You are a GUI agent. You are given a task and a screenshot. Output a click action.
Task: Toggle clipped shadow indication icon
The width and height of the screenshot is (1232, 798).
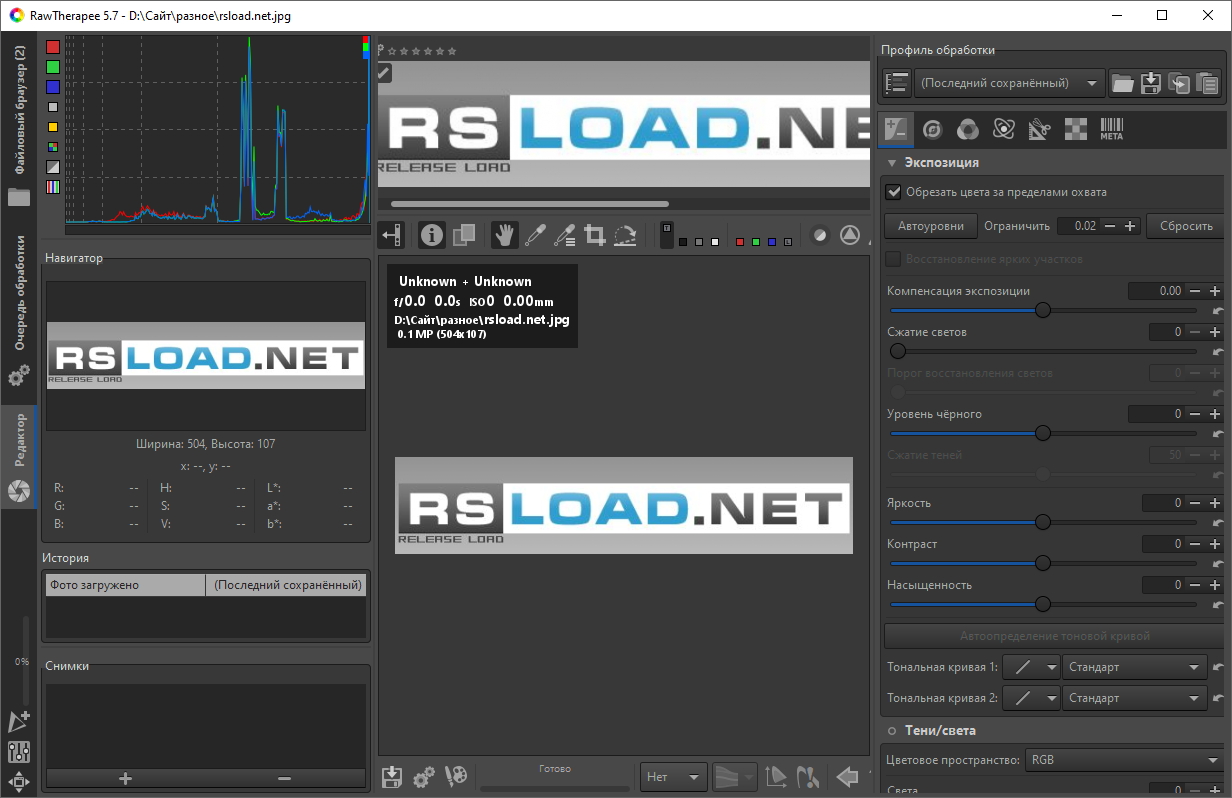[819, 236]
